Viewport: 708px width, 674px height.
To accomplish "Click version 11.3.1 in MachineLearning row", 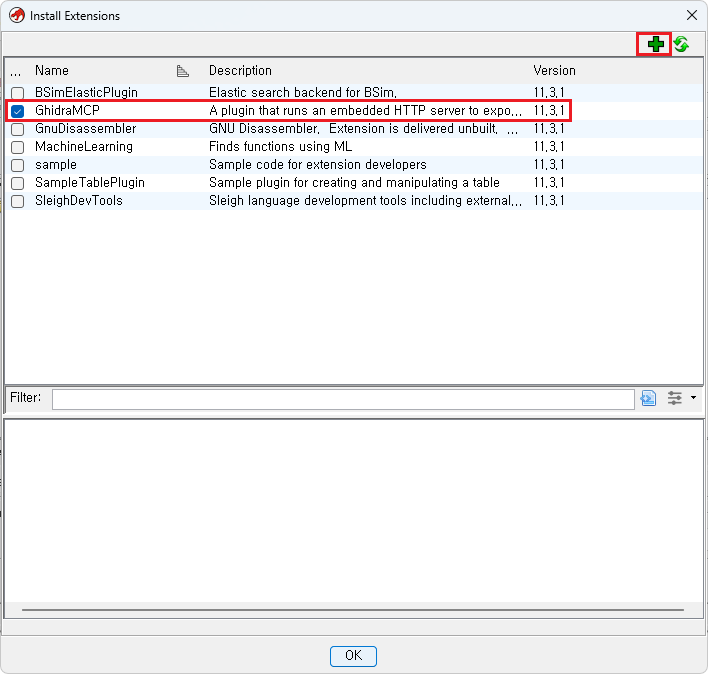I will (549, 146).
